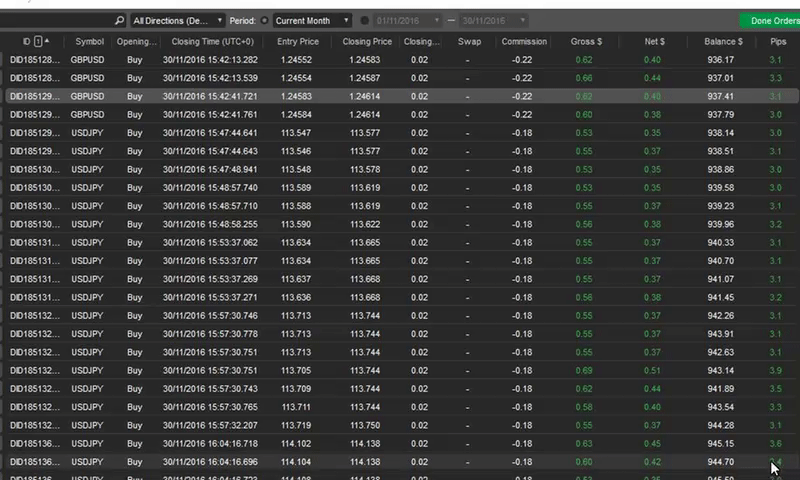Select the Period radio button
The width and height of the screenshot is (800, 480).
coord(264,20)
